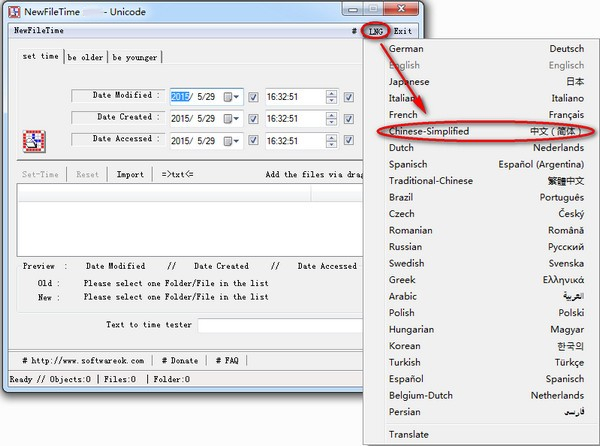Screen dimensions: 600x446
Task: Open the softwareok.com website link
Action: click(84, 360)
